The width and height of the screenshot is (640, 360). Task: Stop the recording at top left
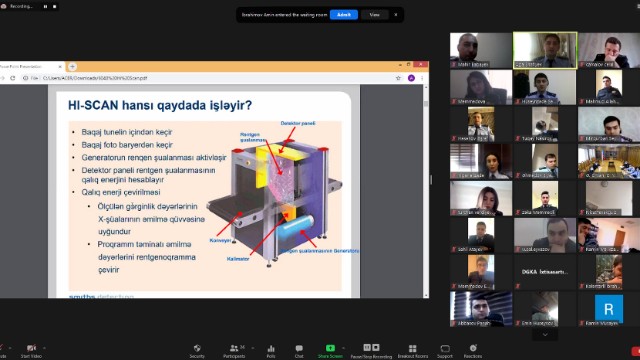54,7
